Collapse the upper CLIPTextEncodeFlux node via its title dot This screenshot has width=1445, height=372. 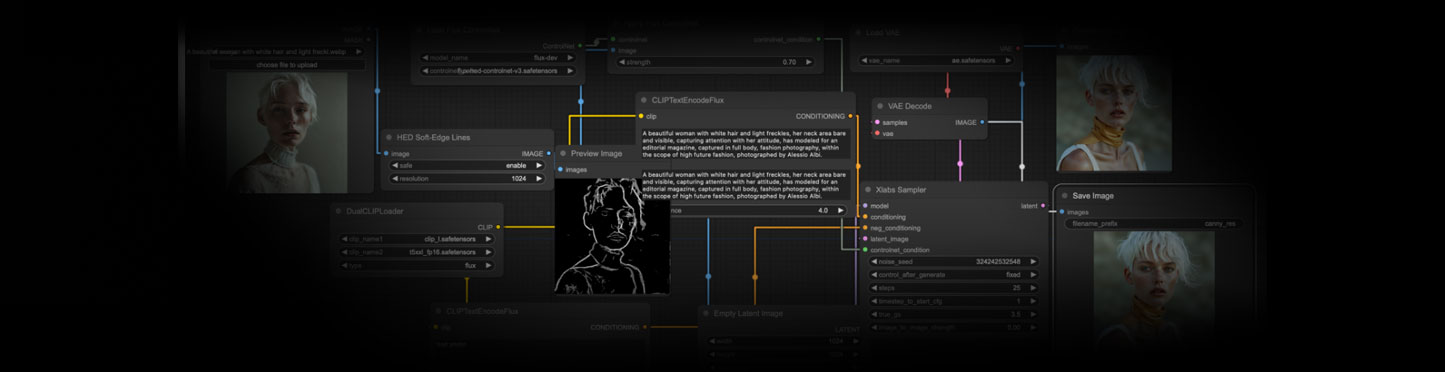coord(643,100)
